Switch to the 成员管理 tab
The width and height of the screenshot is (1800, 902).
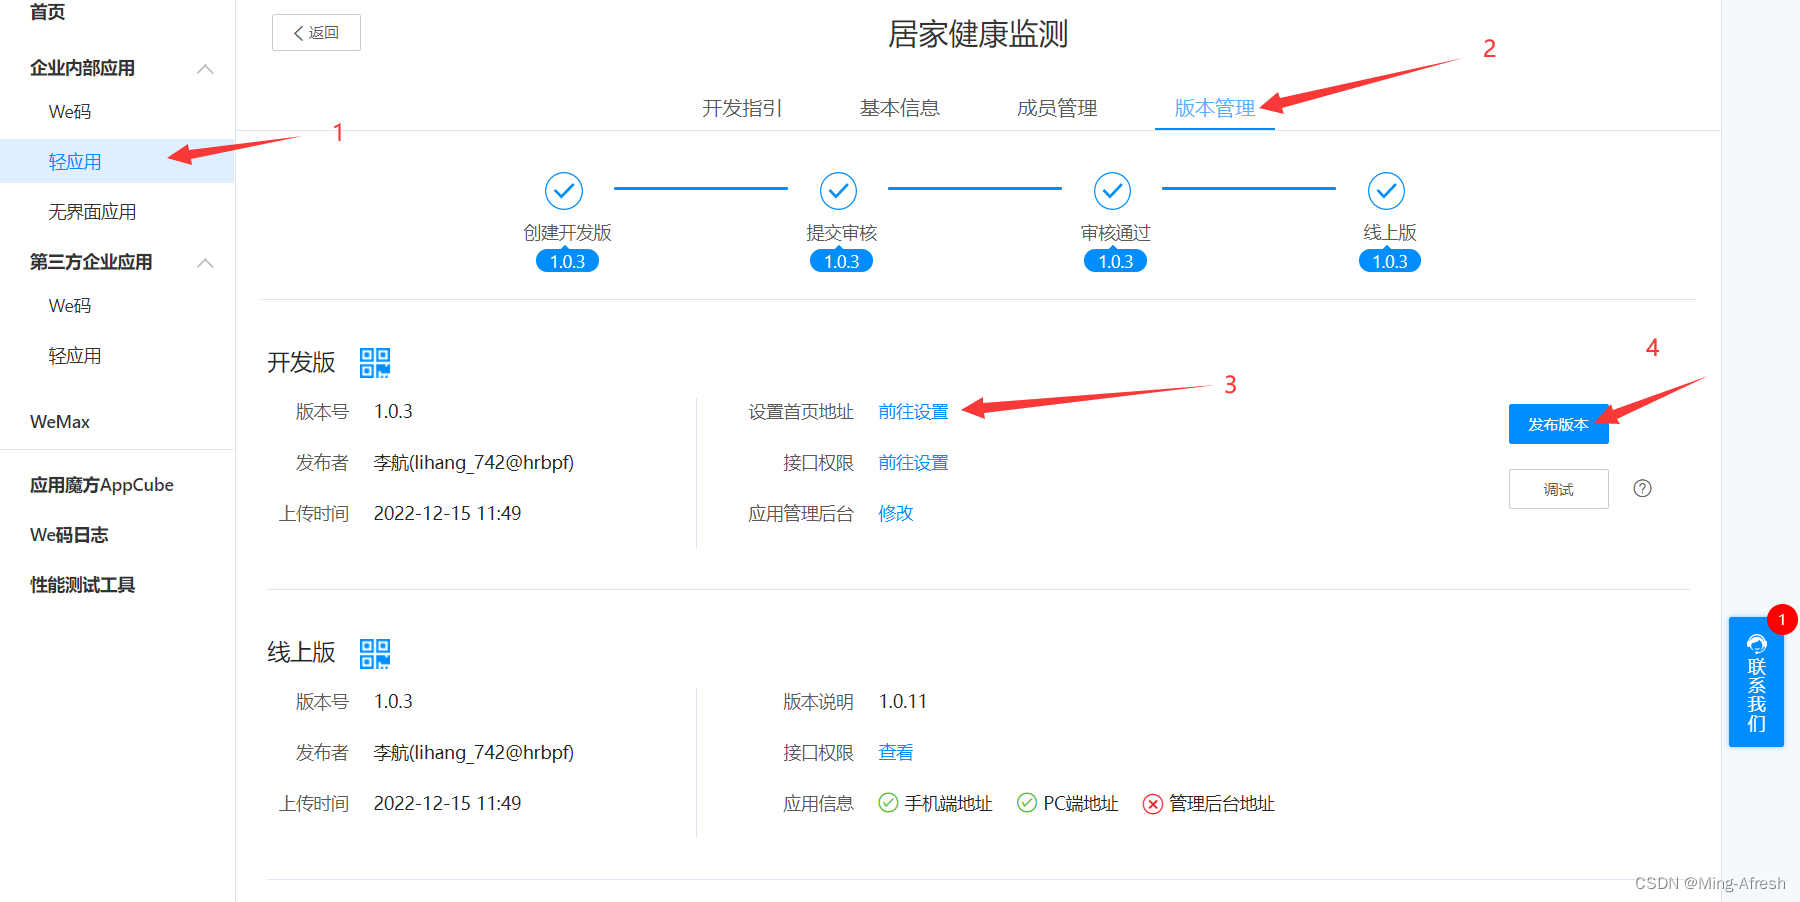click(x=1057, y=108)
